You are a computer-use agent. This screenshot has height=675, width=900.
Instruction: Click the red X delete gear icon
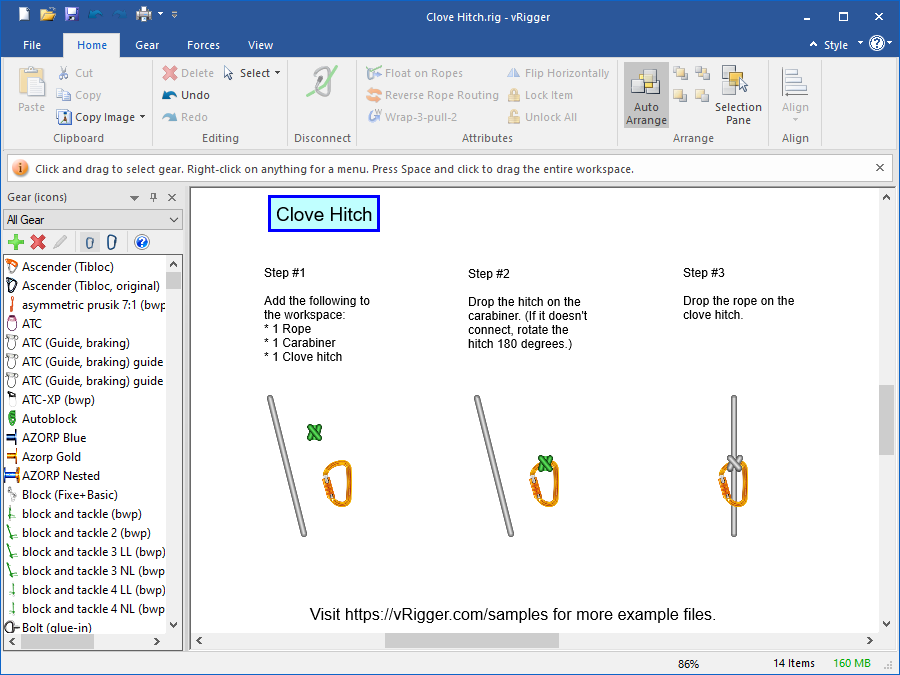38,242
